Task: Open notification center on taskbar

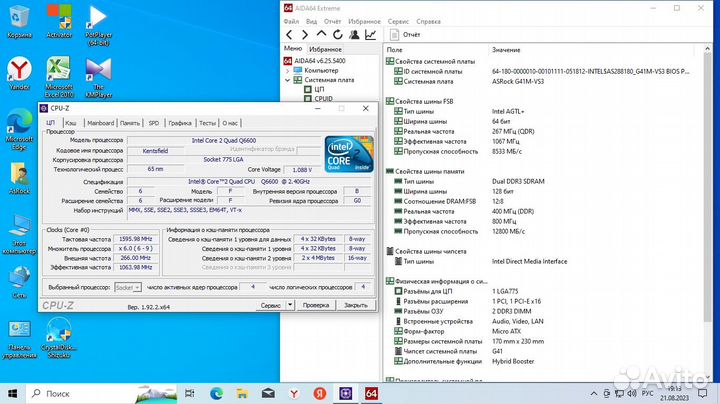Action: point(703,393)
